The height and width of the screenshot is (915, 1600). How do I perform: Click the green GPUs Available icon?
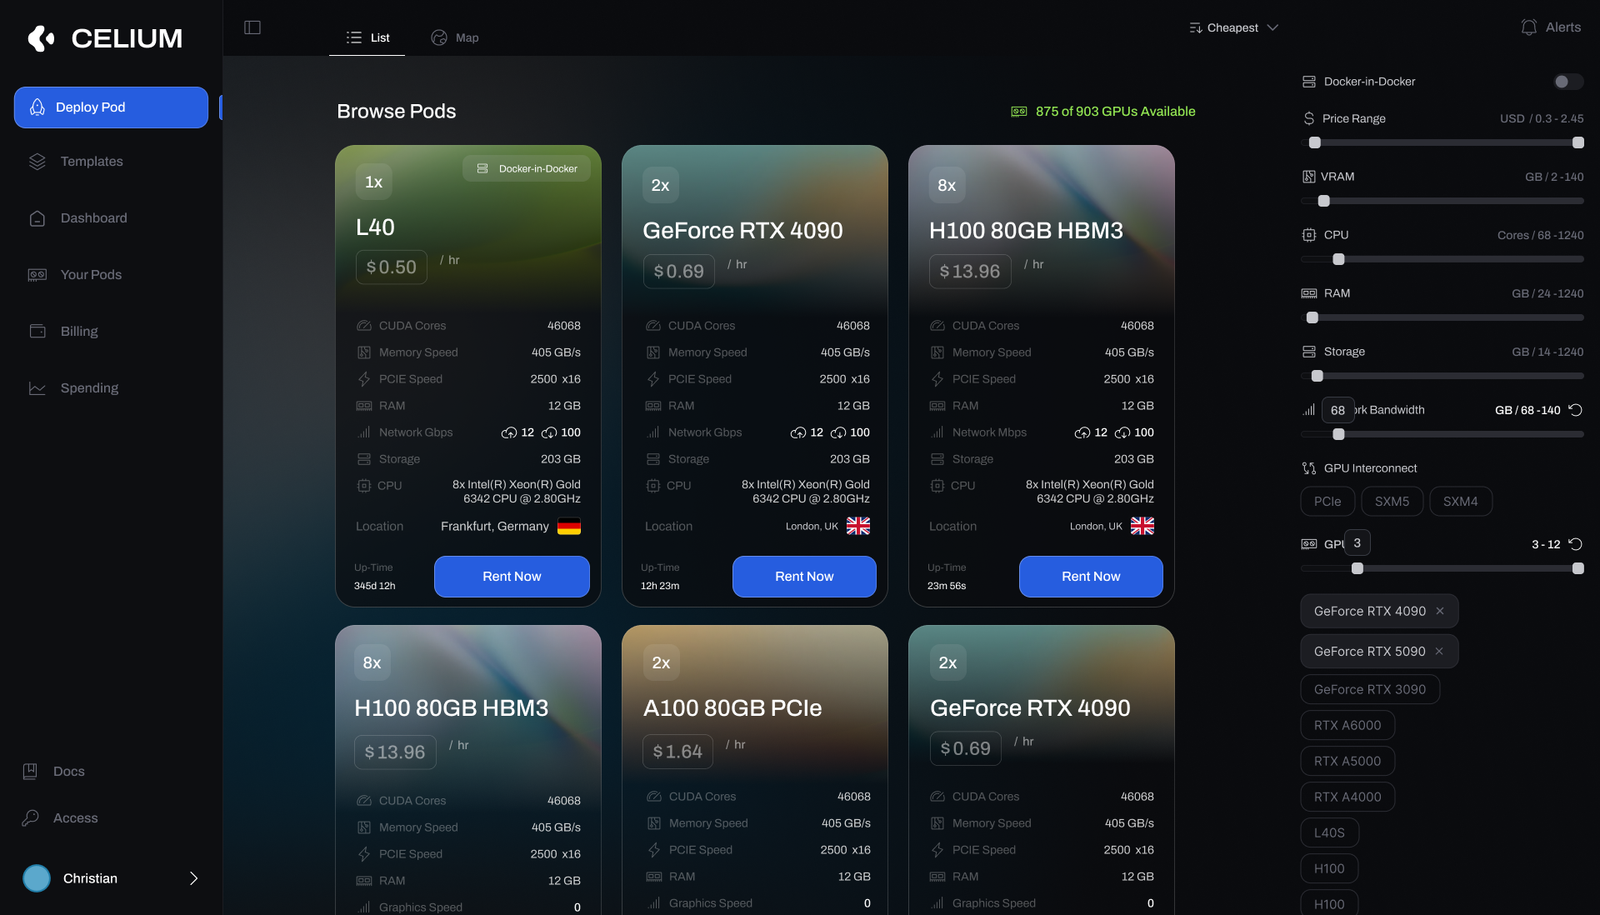(x=1019, y=111)
